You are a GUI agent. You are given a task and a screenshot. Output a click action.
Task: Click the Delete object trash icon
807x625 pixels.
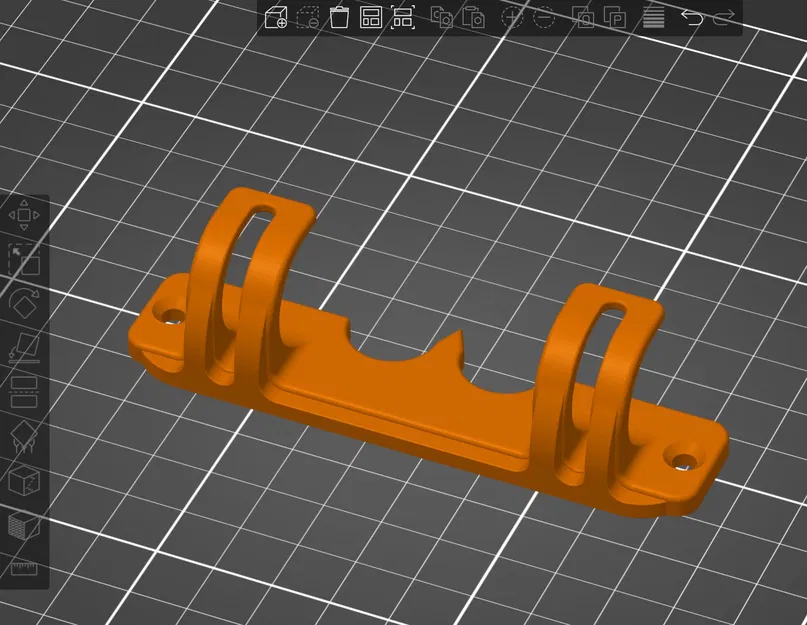pyautogui.click(x=339, y=16)
